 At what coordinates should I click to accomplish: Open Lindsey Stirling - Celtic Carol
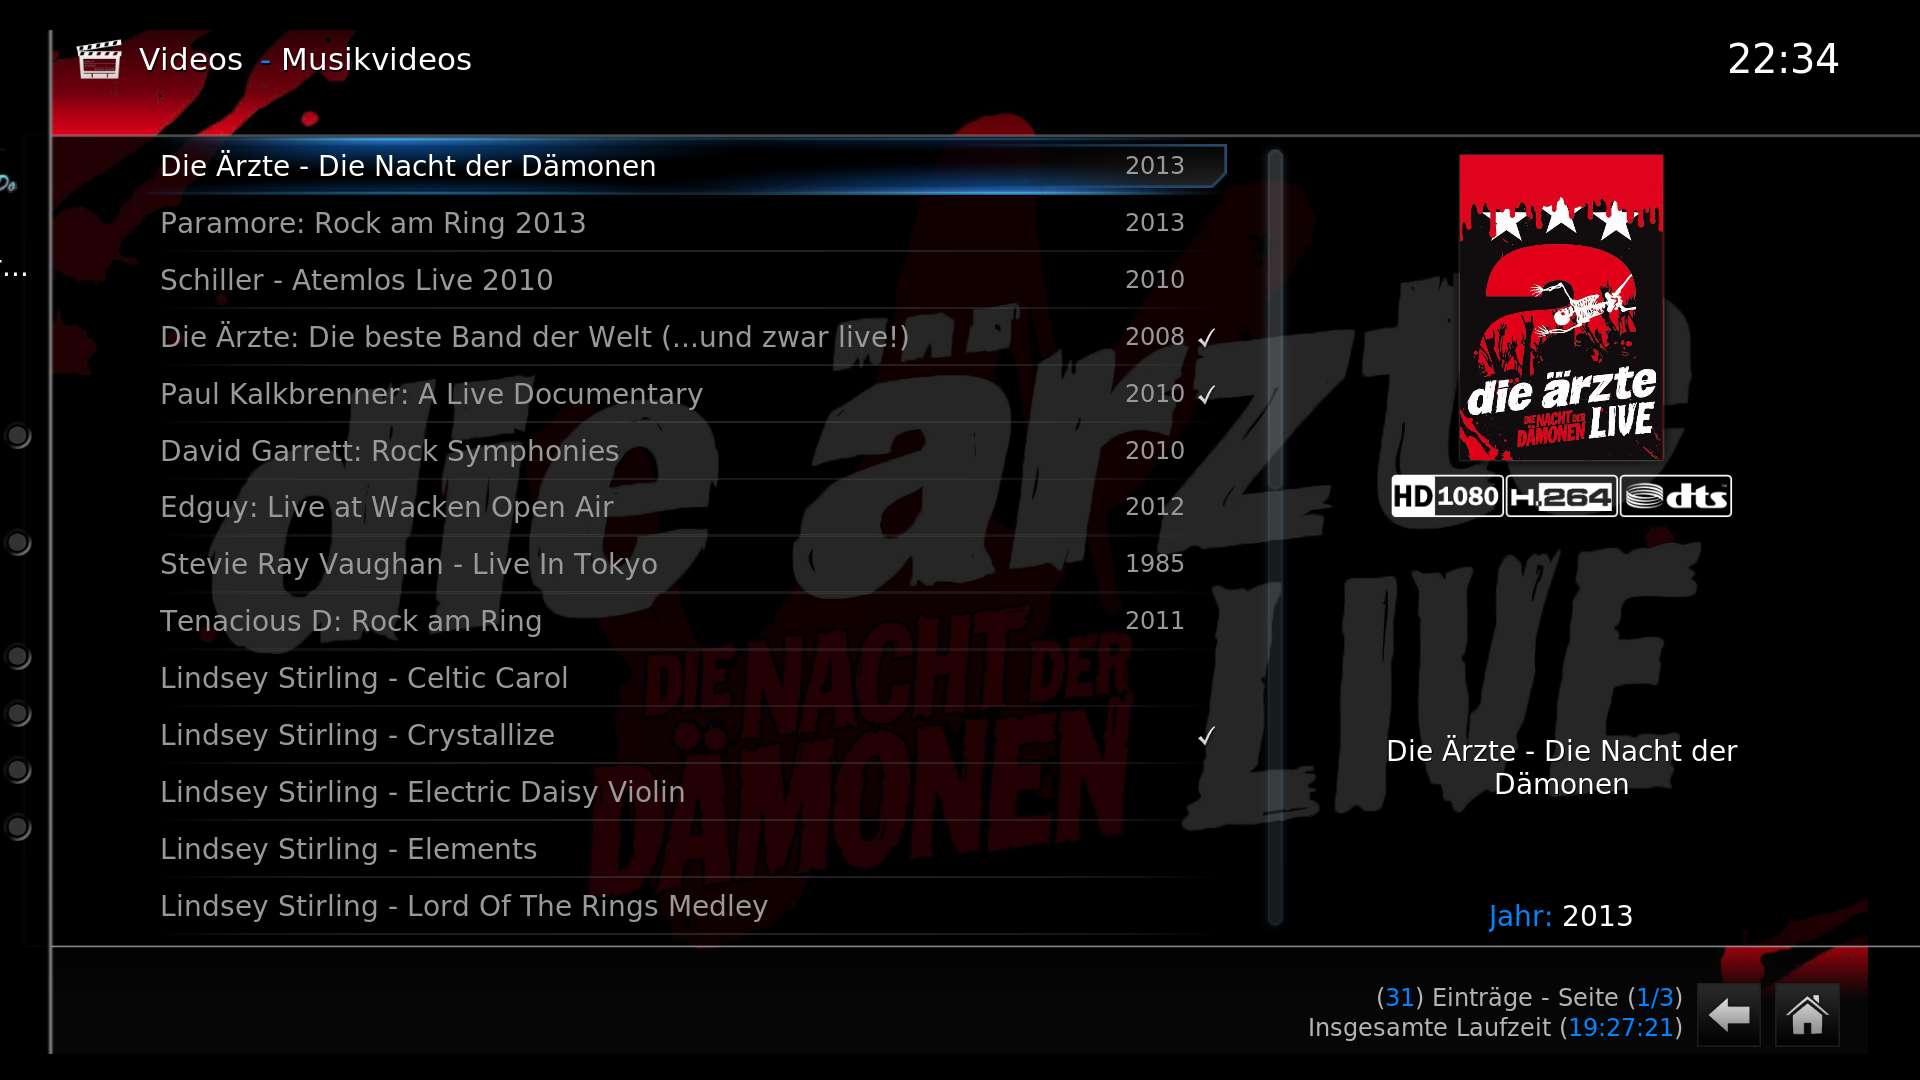point(690,678)
